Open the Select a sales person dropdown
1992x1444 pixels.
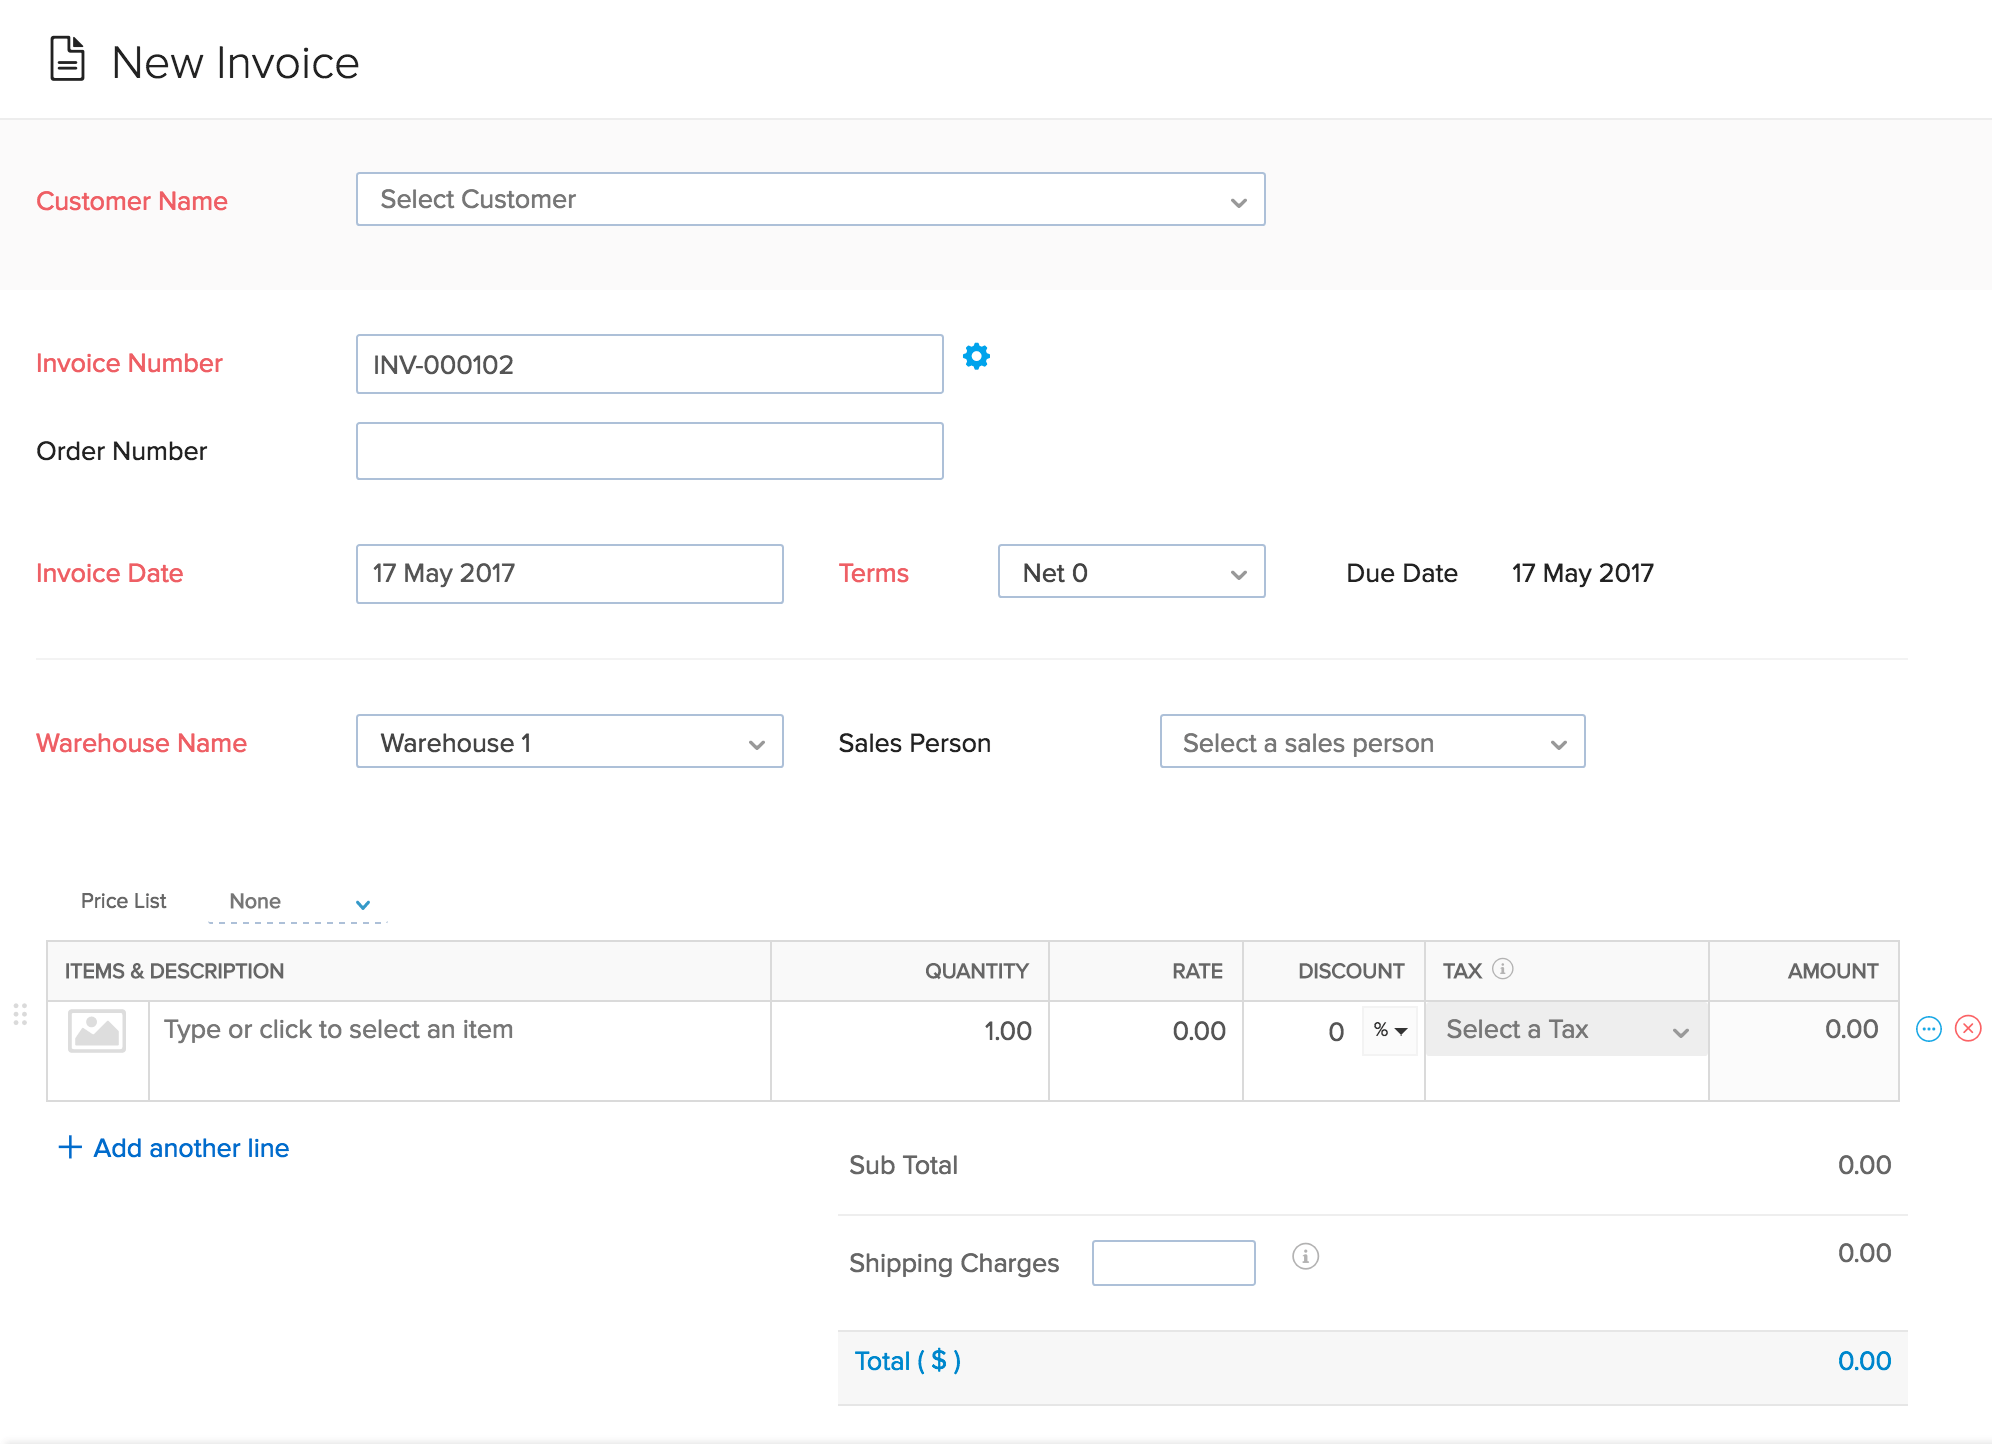pyautogui.click(x=1372, y=743)
